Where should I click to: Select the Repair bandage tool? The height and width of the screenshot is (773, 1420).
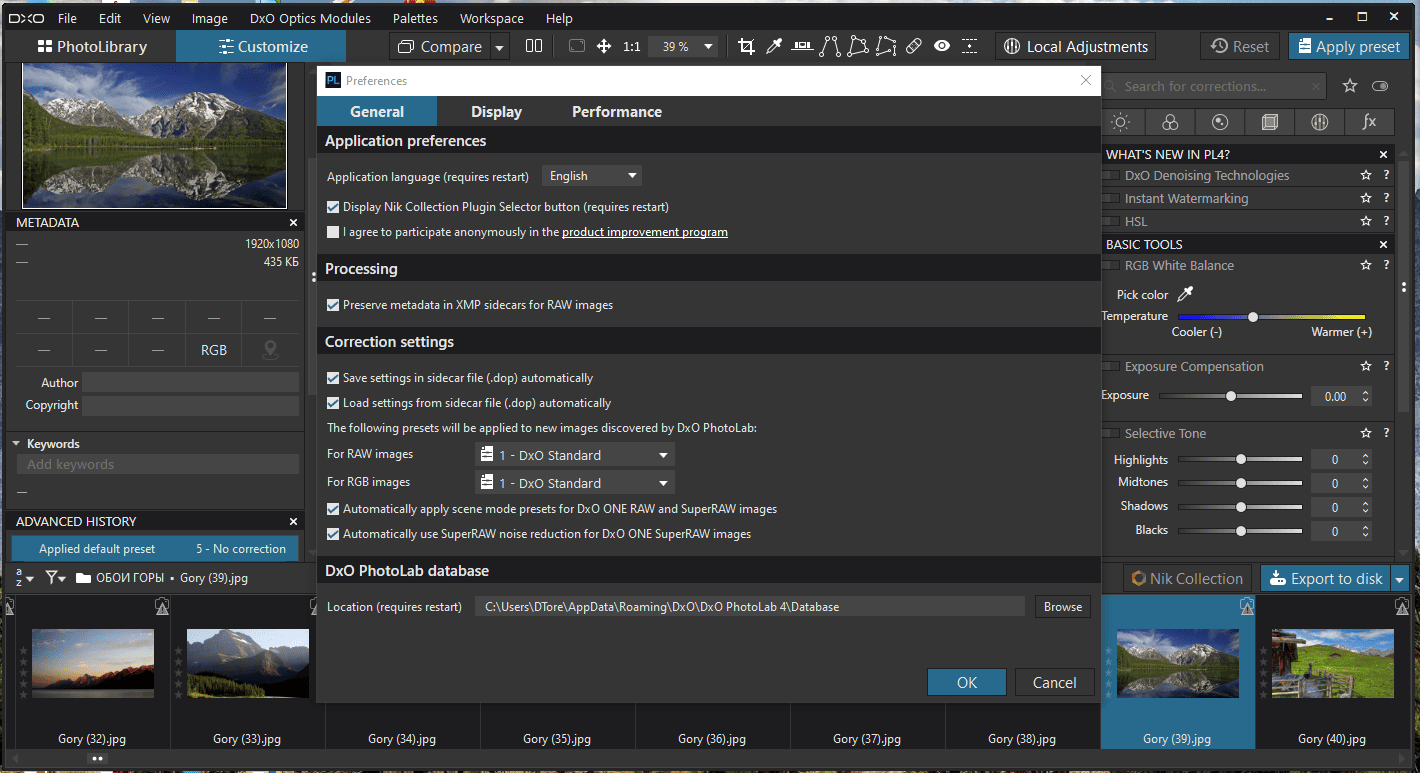[x=914, y=46]
